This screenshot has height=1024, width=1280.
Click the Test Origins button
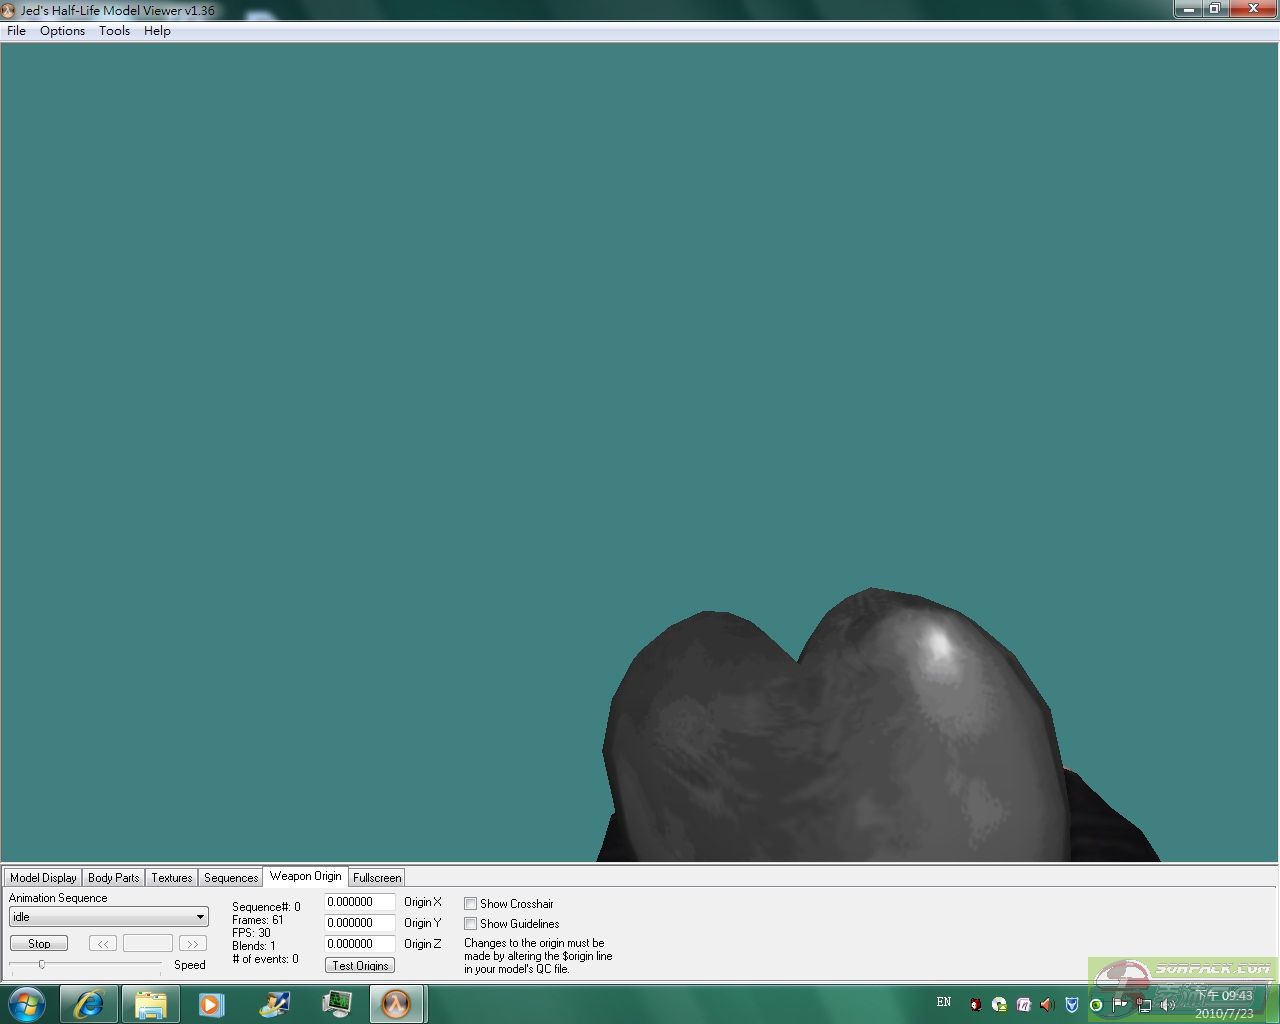point(360,965)
